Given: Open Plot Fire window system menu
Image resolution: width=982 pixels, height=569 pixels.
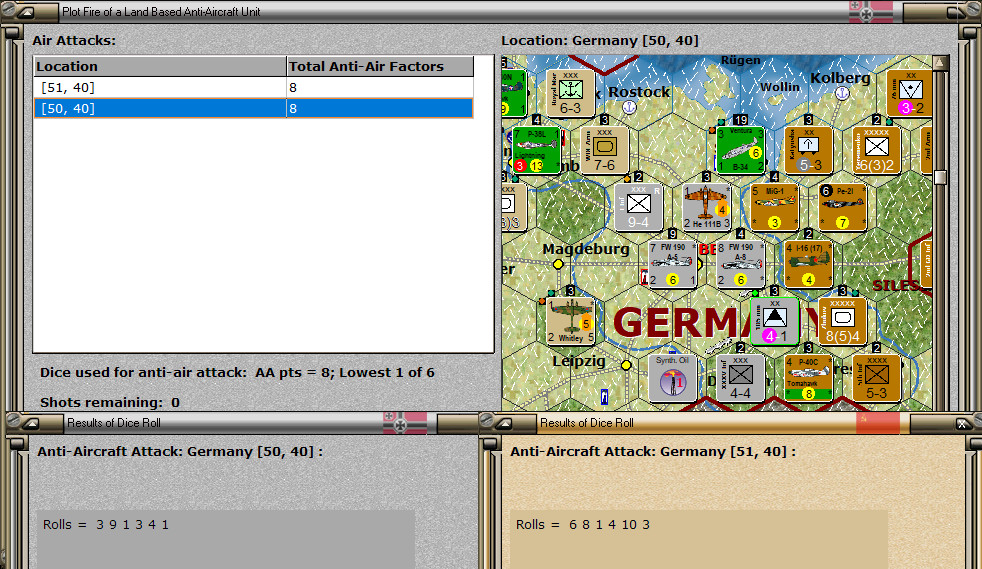Looking at the screenshot, I should [x=25, y=12].
